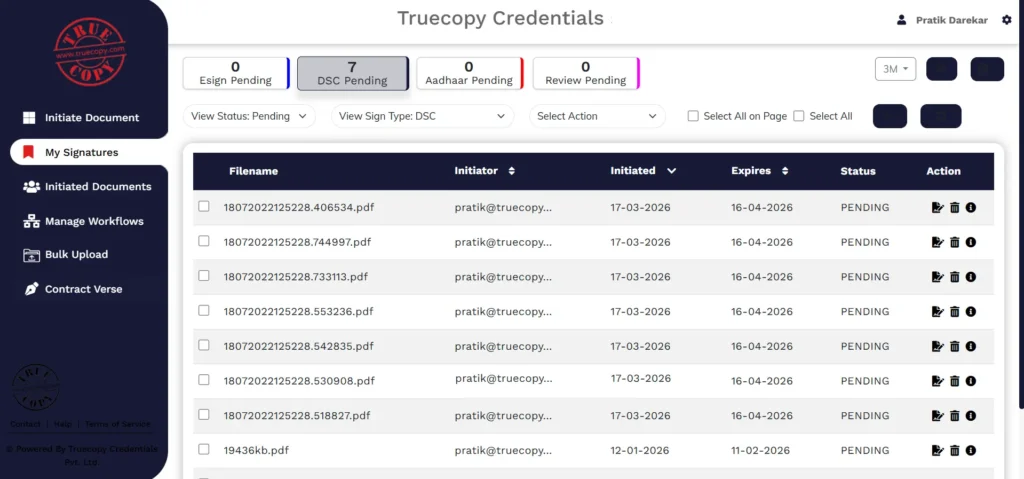This screenshot has height=479, width=1024.
Task: Sign document 18072022125228.518827.pdf via sign icon
Action: (938, 416)
